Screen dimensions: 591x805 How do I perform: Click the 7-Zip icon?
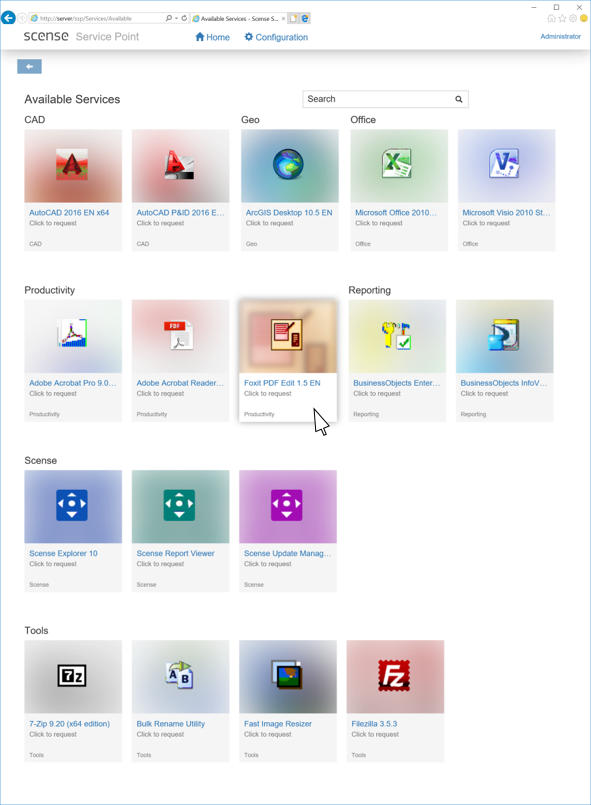(72, 676)
